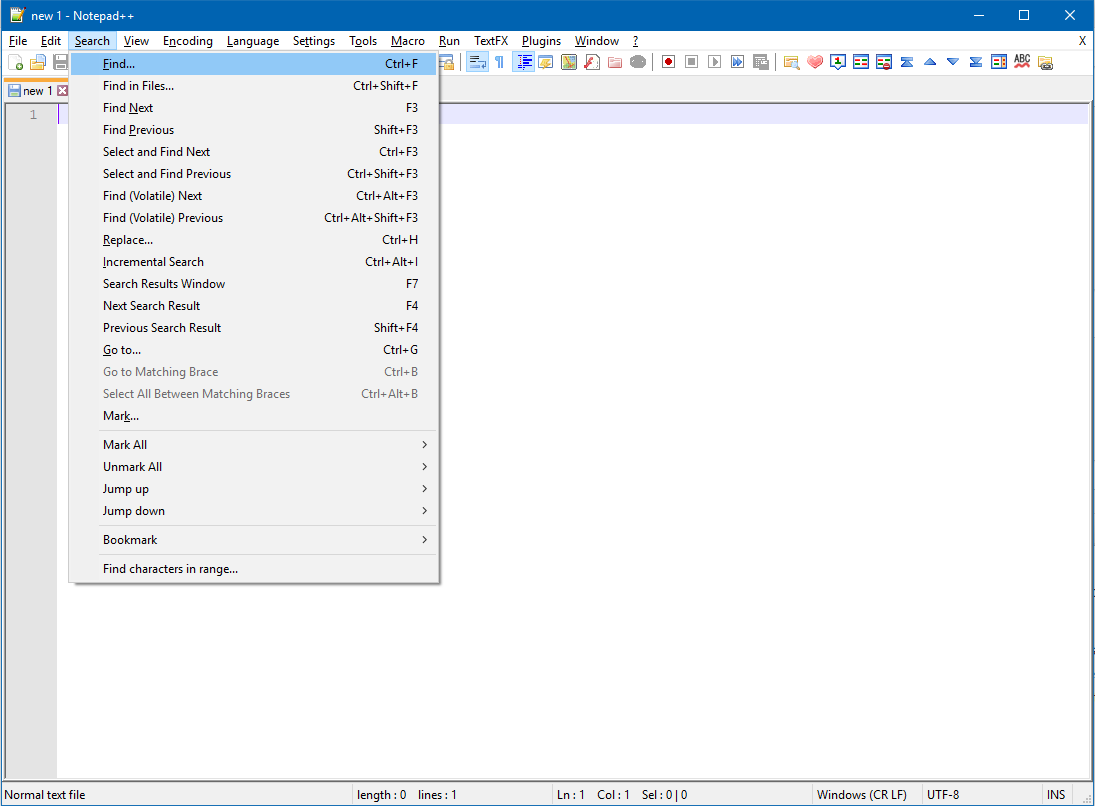Select Next Search Result entry
Screen dimensions: 1095x806
[x=253, y=306]
